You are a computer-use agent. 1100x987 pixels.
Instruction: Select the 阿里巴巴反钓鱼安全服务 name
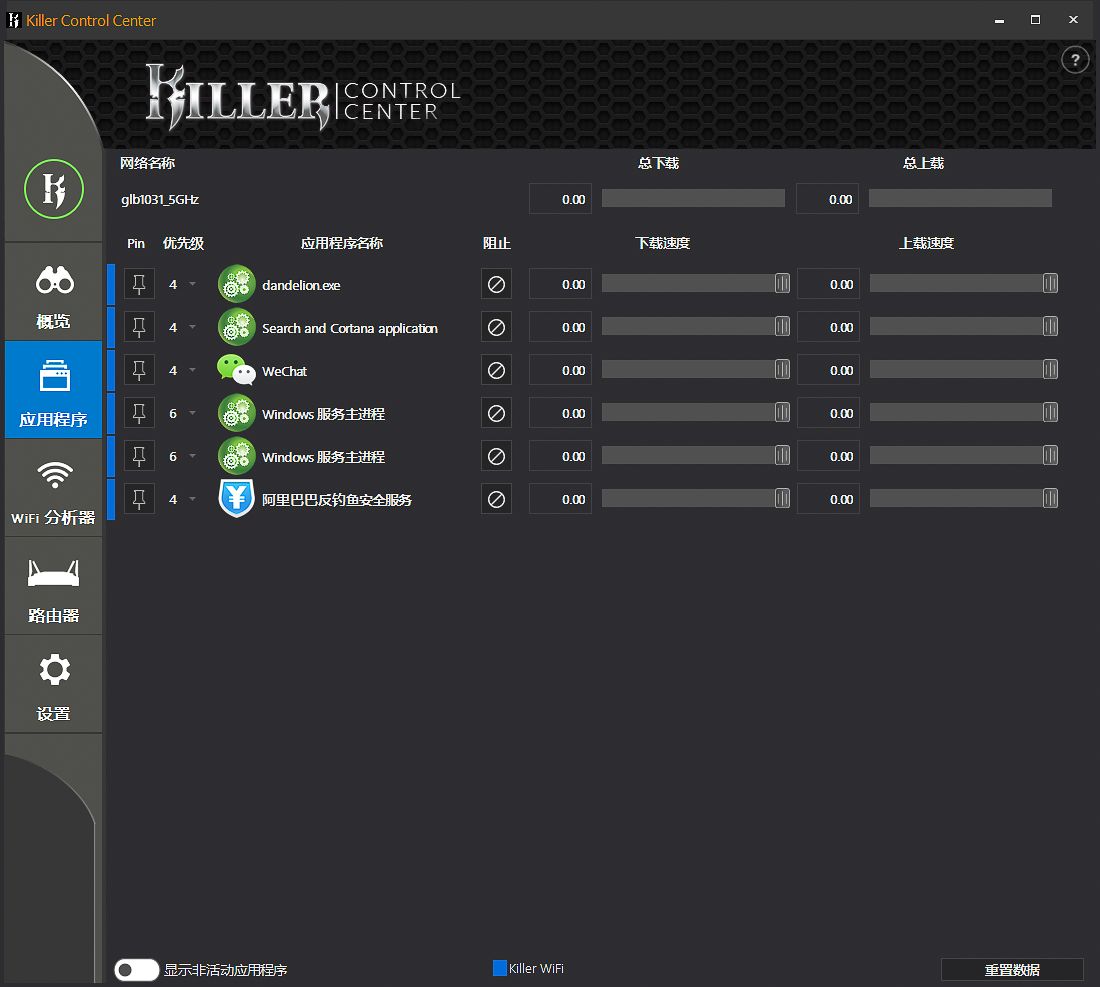pos(337,500)
